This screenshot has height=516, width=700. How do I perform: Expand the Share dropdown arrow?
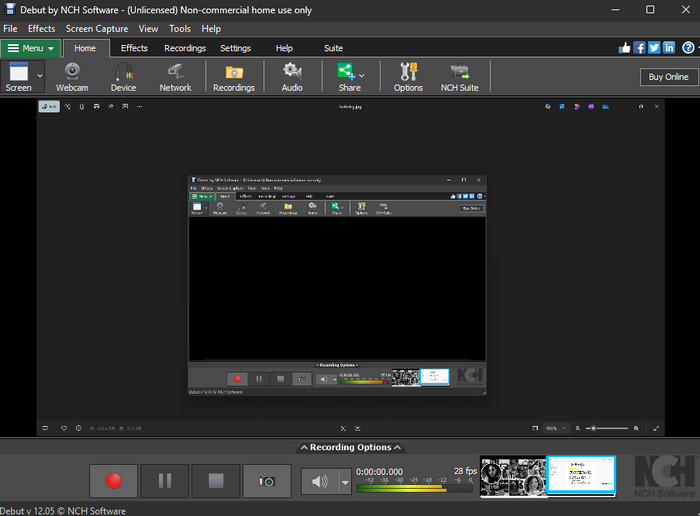pos(362,76)
